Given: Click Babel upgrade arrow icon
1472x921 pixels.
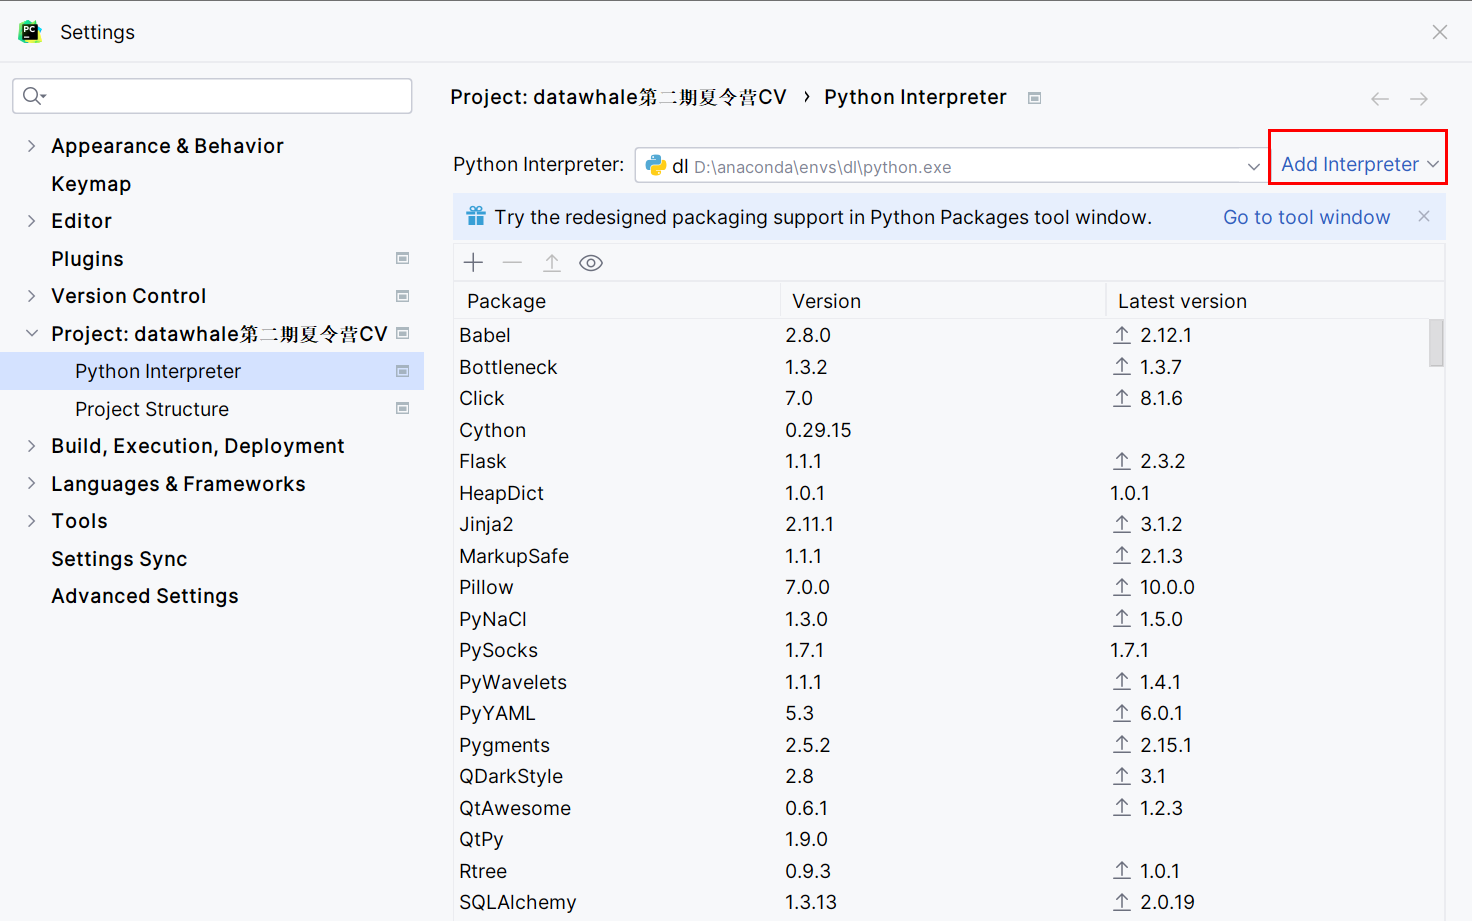Looking at the screenshot, I should tap(1122, 335).
